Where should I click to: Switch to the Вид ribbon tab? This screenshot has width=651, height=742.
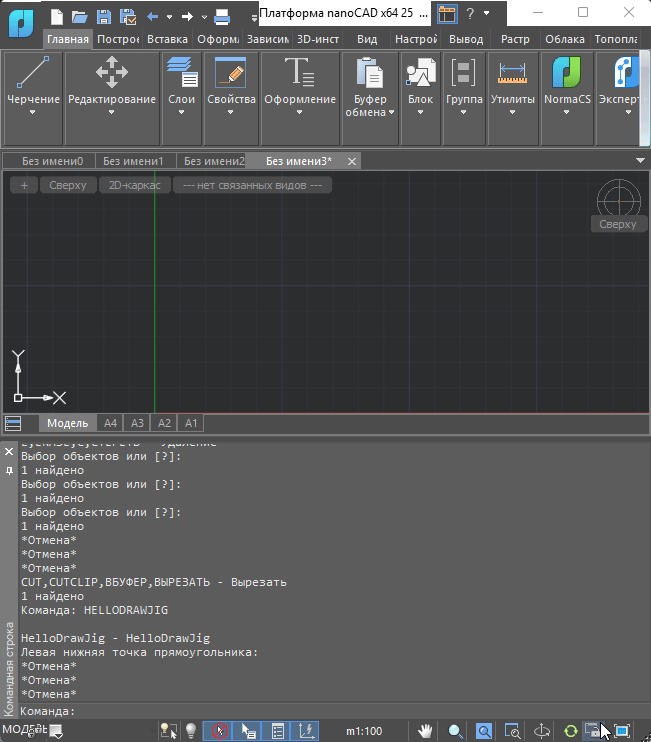(367, 39)
